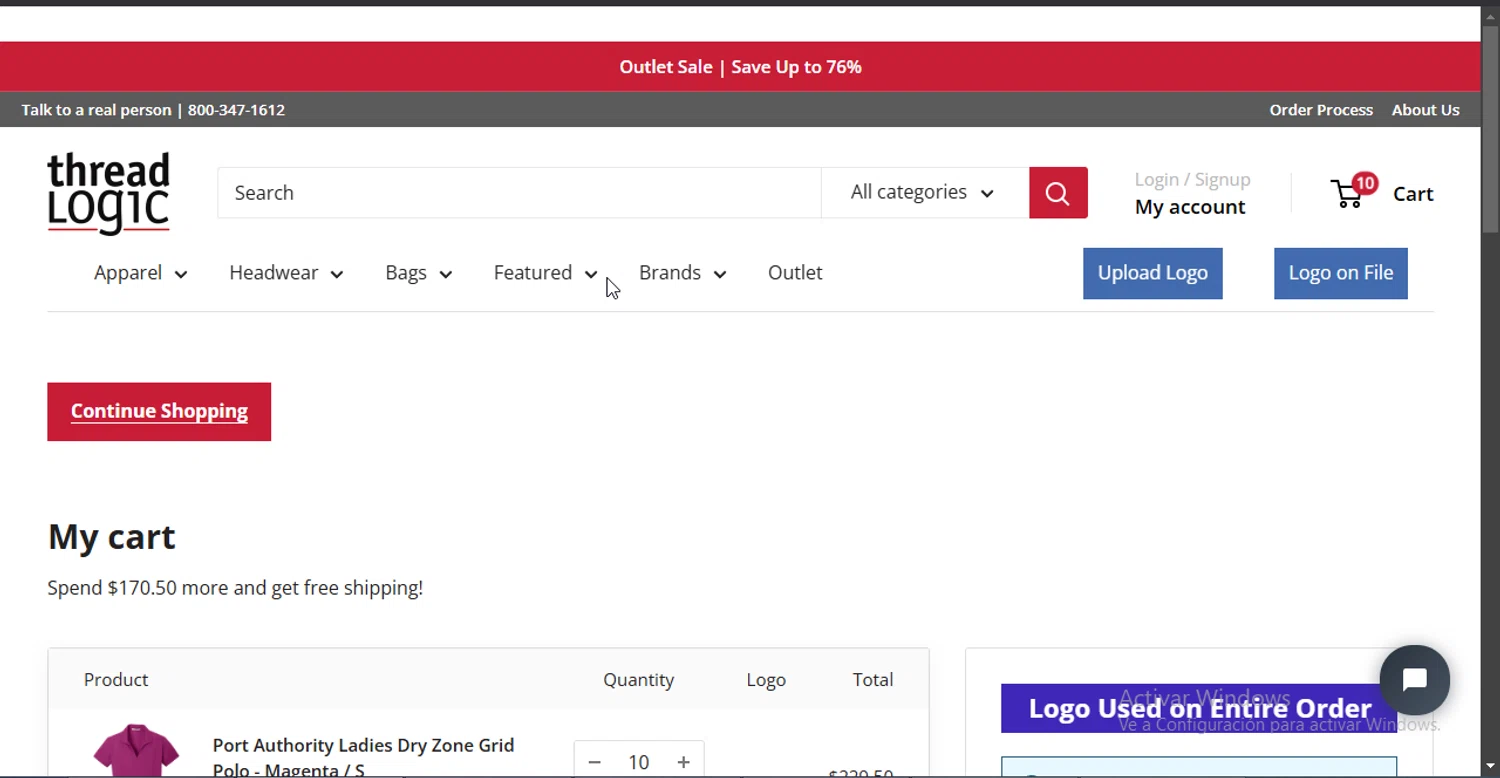Click the Cart text link
Screen dimensions: 1500x778
point(1413,194)
